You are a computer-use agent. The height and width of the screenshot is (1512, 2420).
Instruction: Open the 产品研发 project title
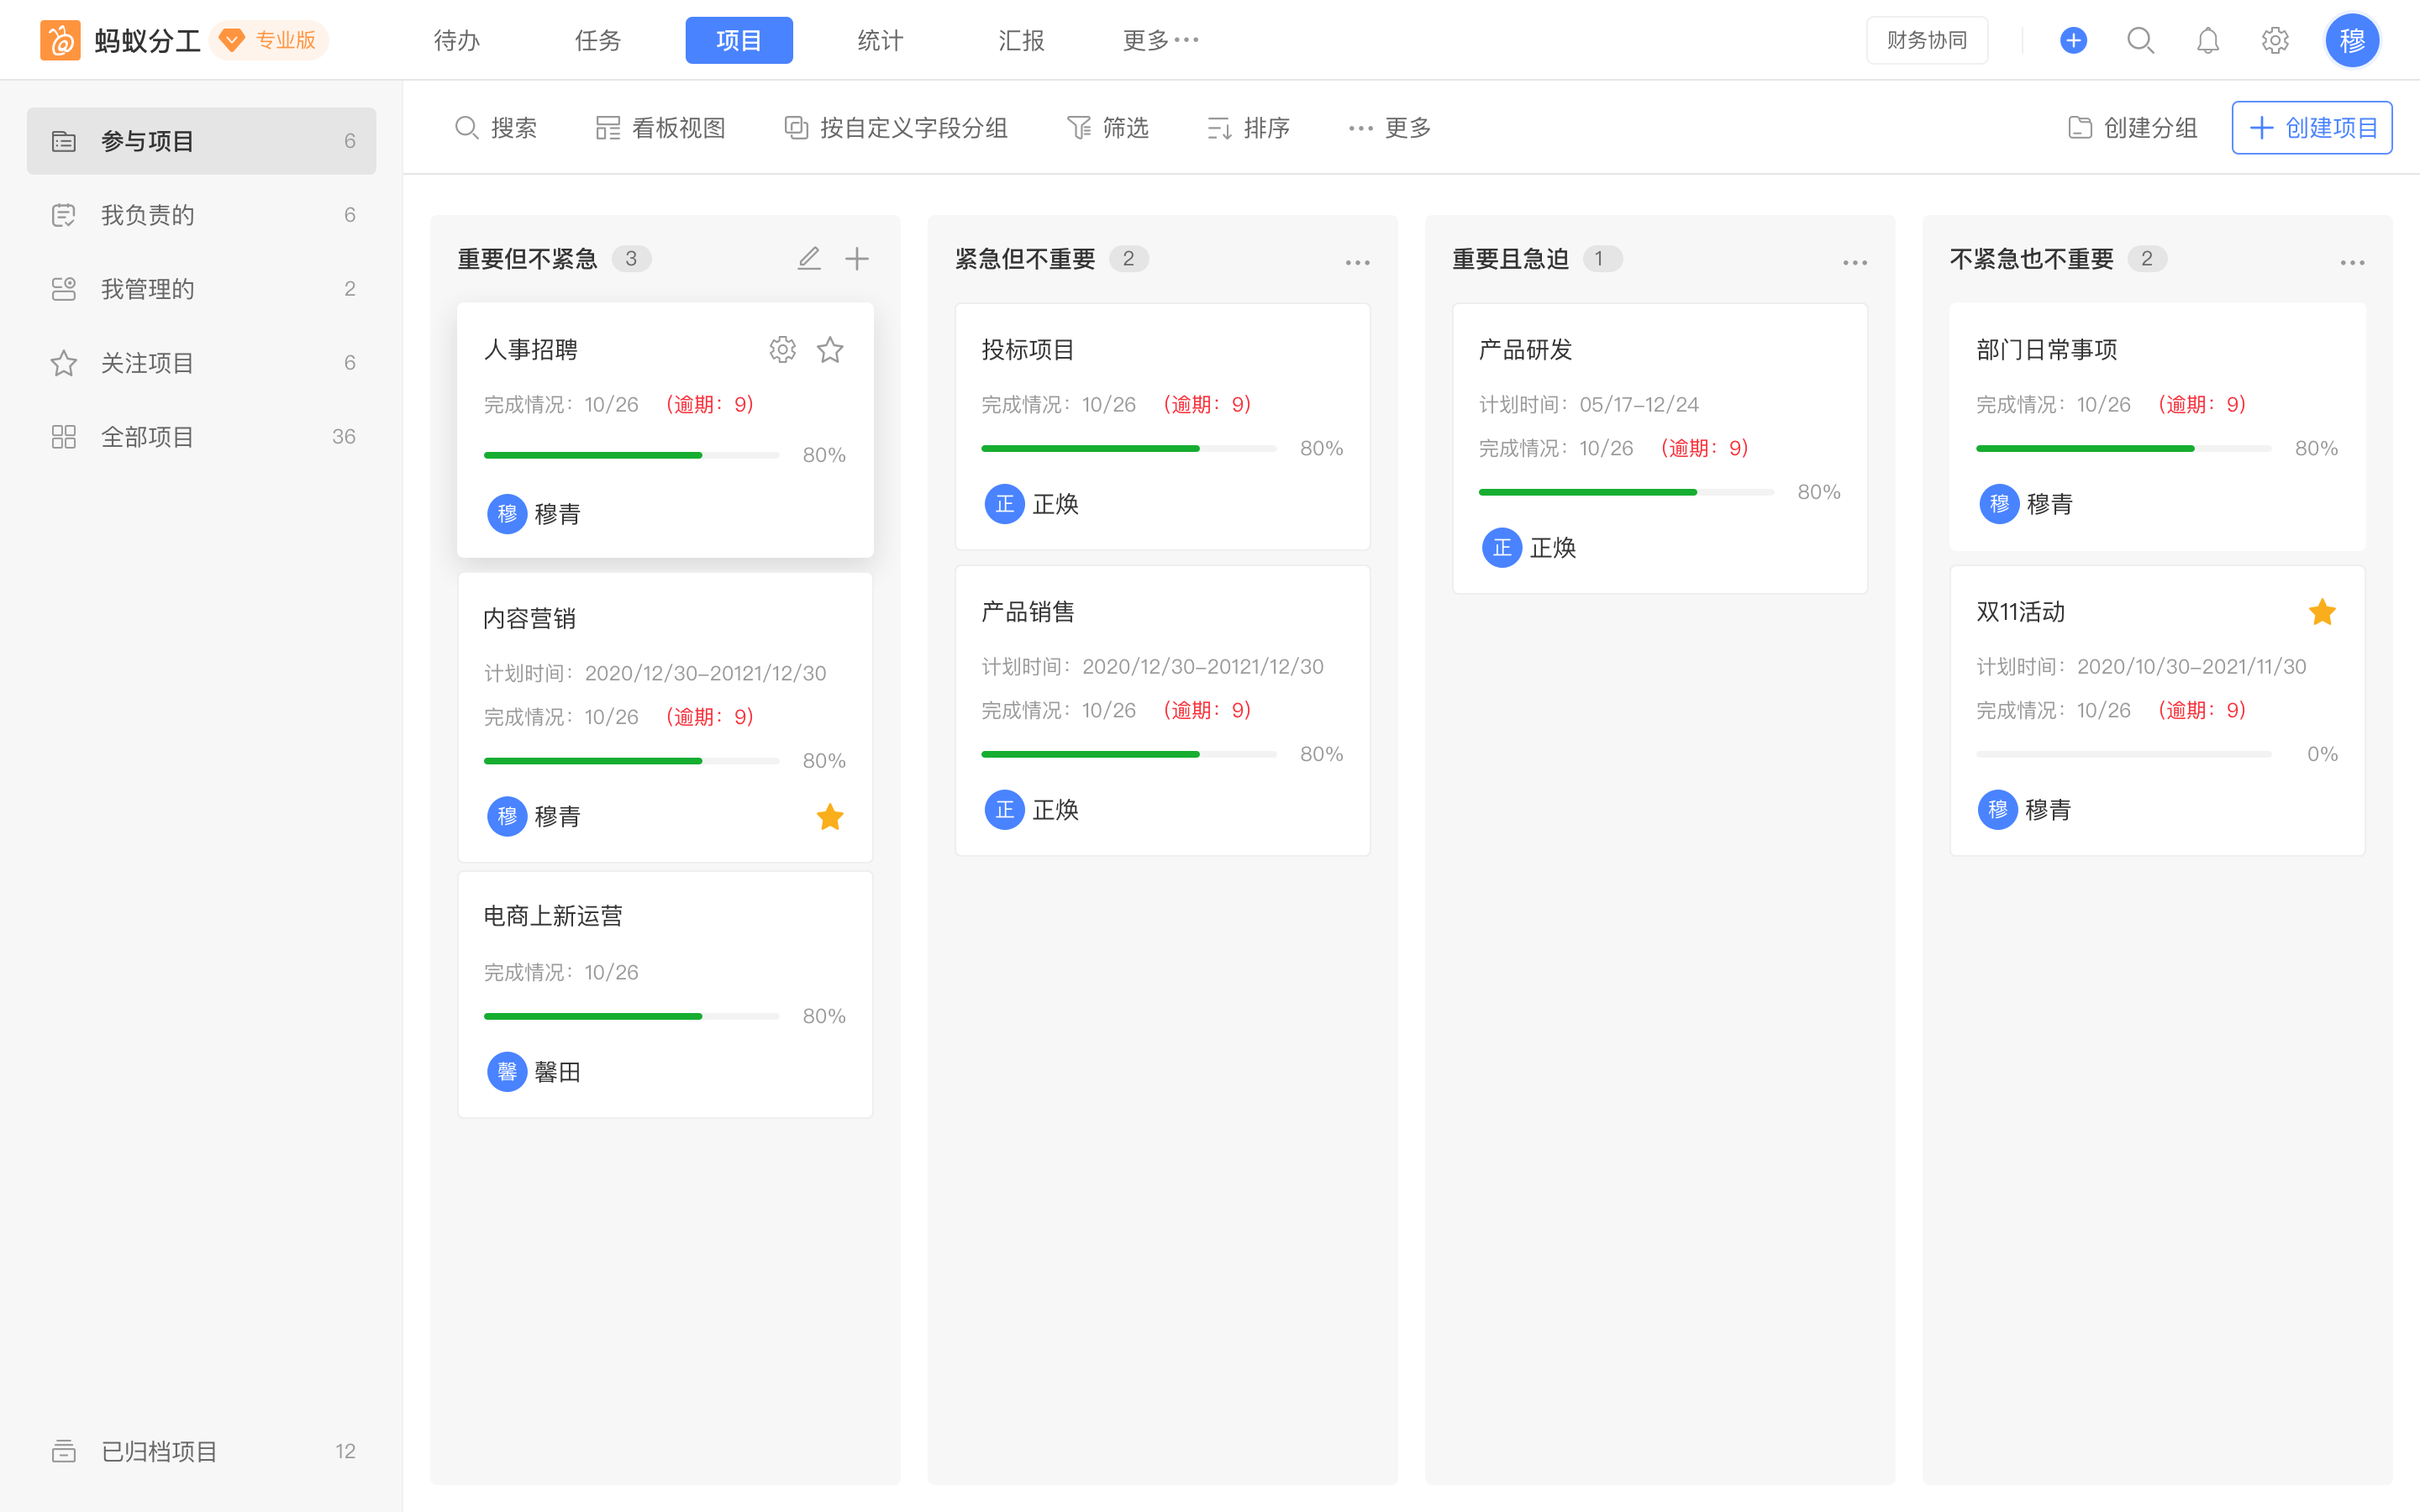click(1526, 349)
